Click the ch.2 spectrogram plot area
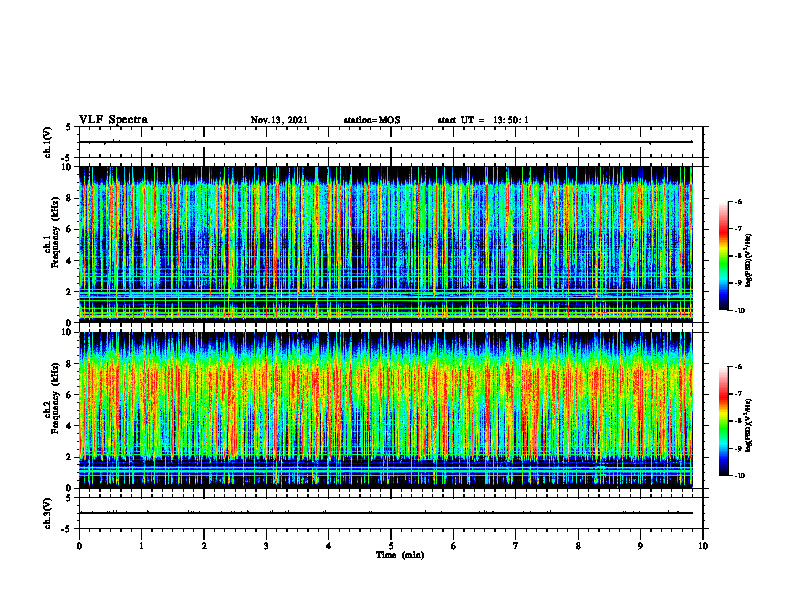The height and width of the screenshot is (612, 792). (386, 410)
